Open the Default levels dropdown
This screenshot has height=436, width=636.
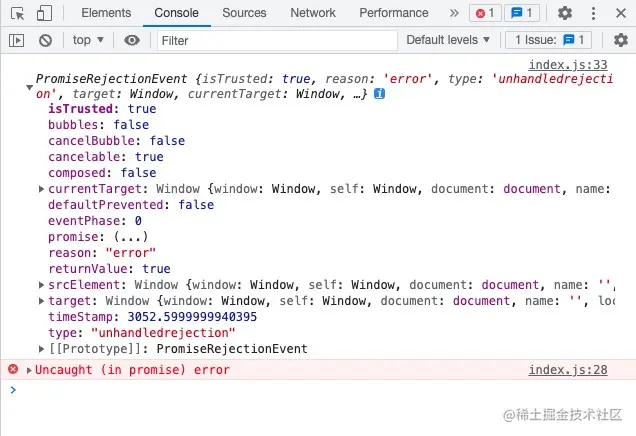(x=448, y=40)
